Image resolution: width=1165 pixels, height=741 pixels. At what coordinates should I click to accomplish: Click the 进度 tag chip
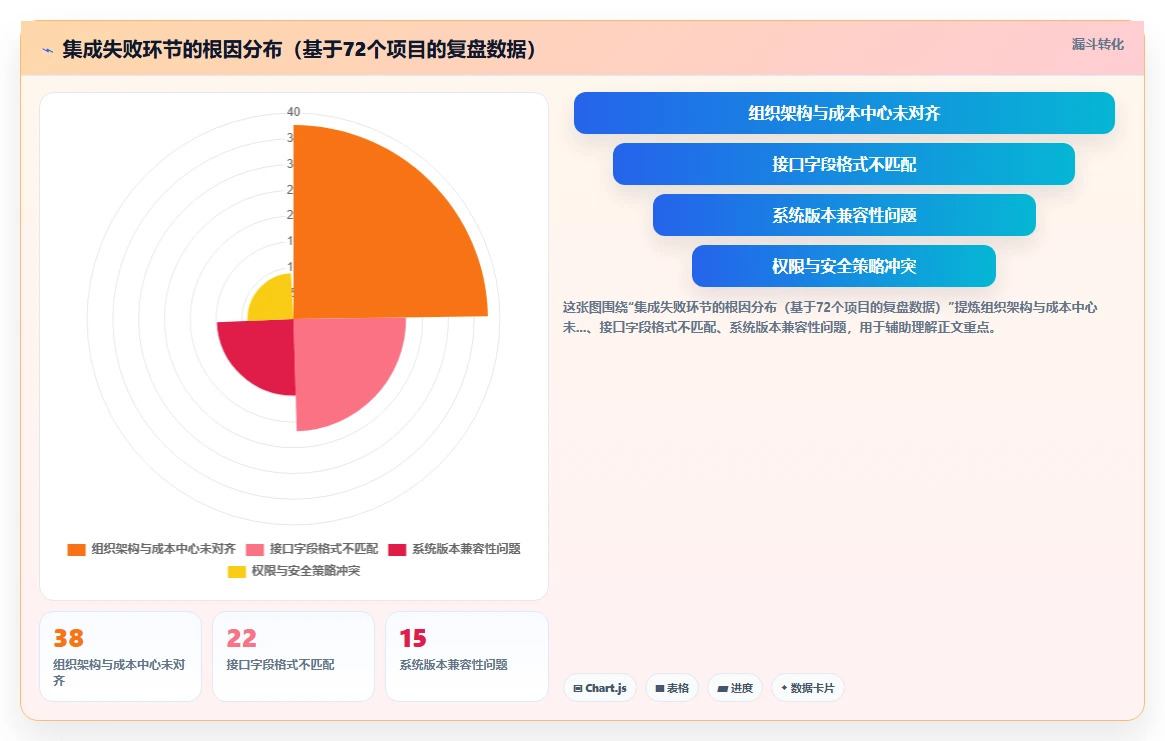(735, 688)
